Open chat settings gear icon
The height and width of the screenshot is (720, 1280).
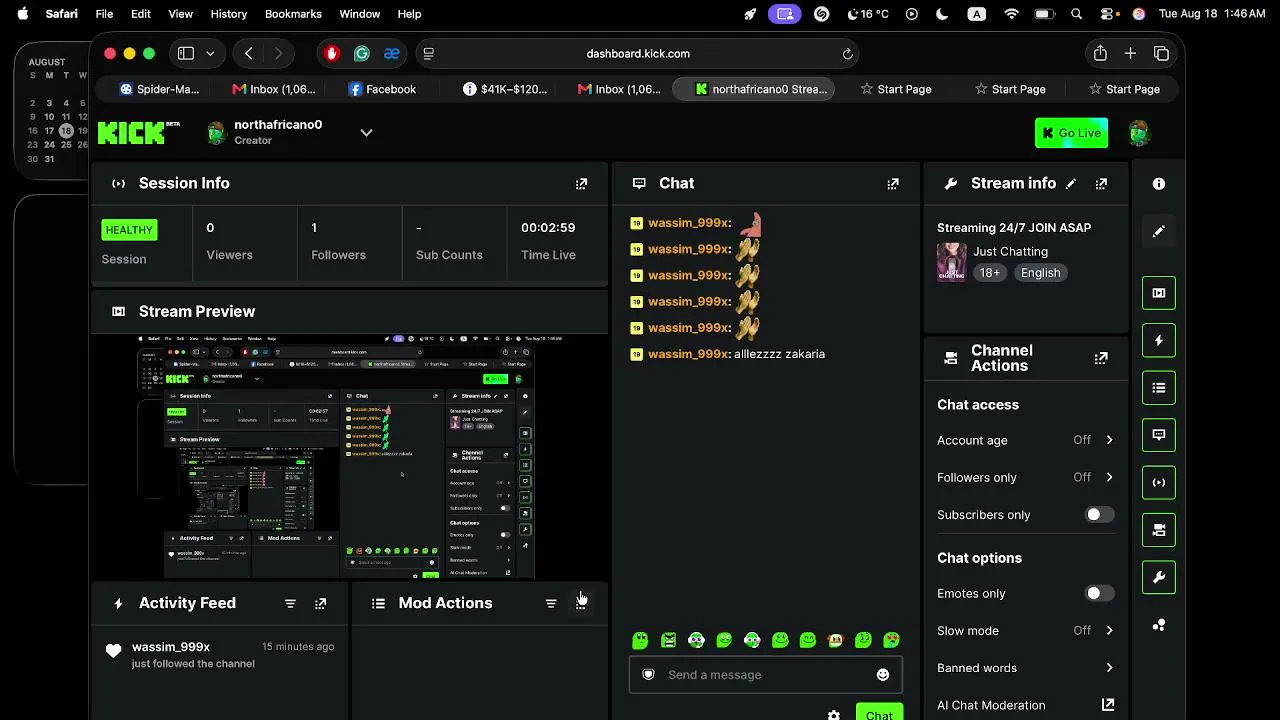click(834, 716)
